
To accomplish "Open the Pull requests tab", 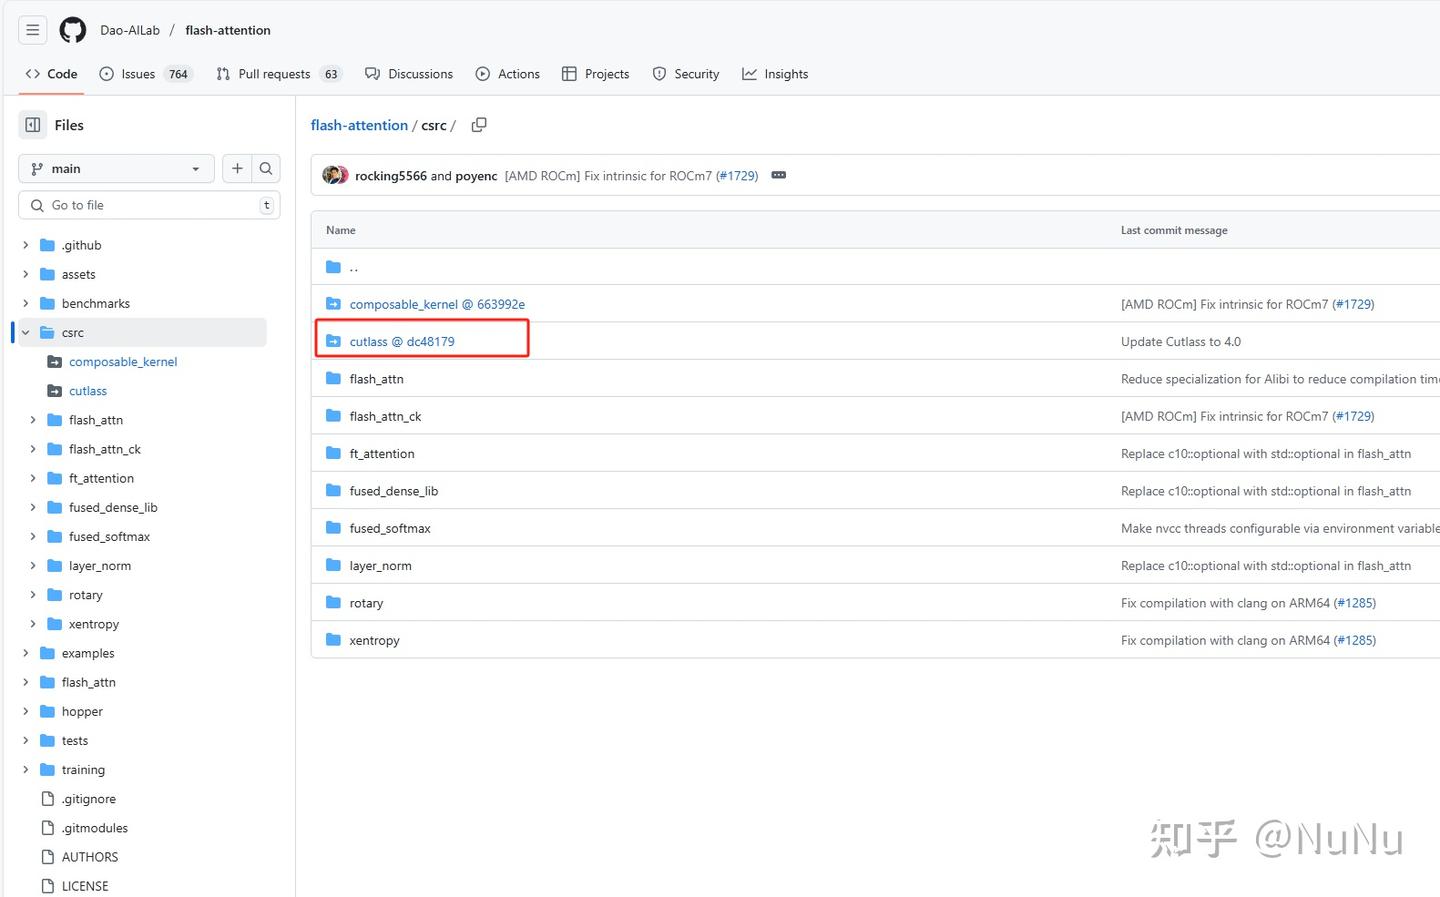I will pyautogui.click(x=274, y=74).
